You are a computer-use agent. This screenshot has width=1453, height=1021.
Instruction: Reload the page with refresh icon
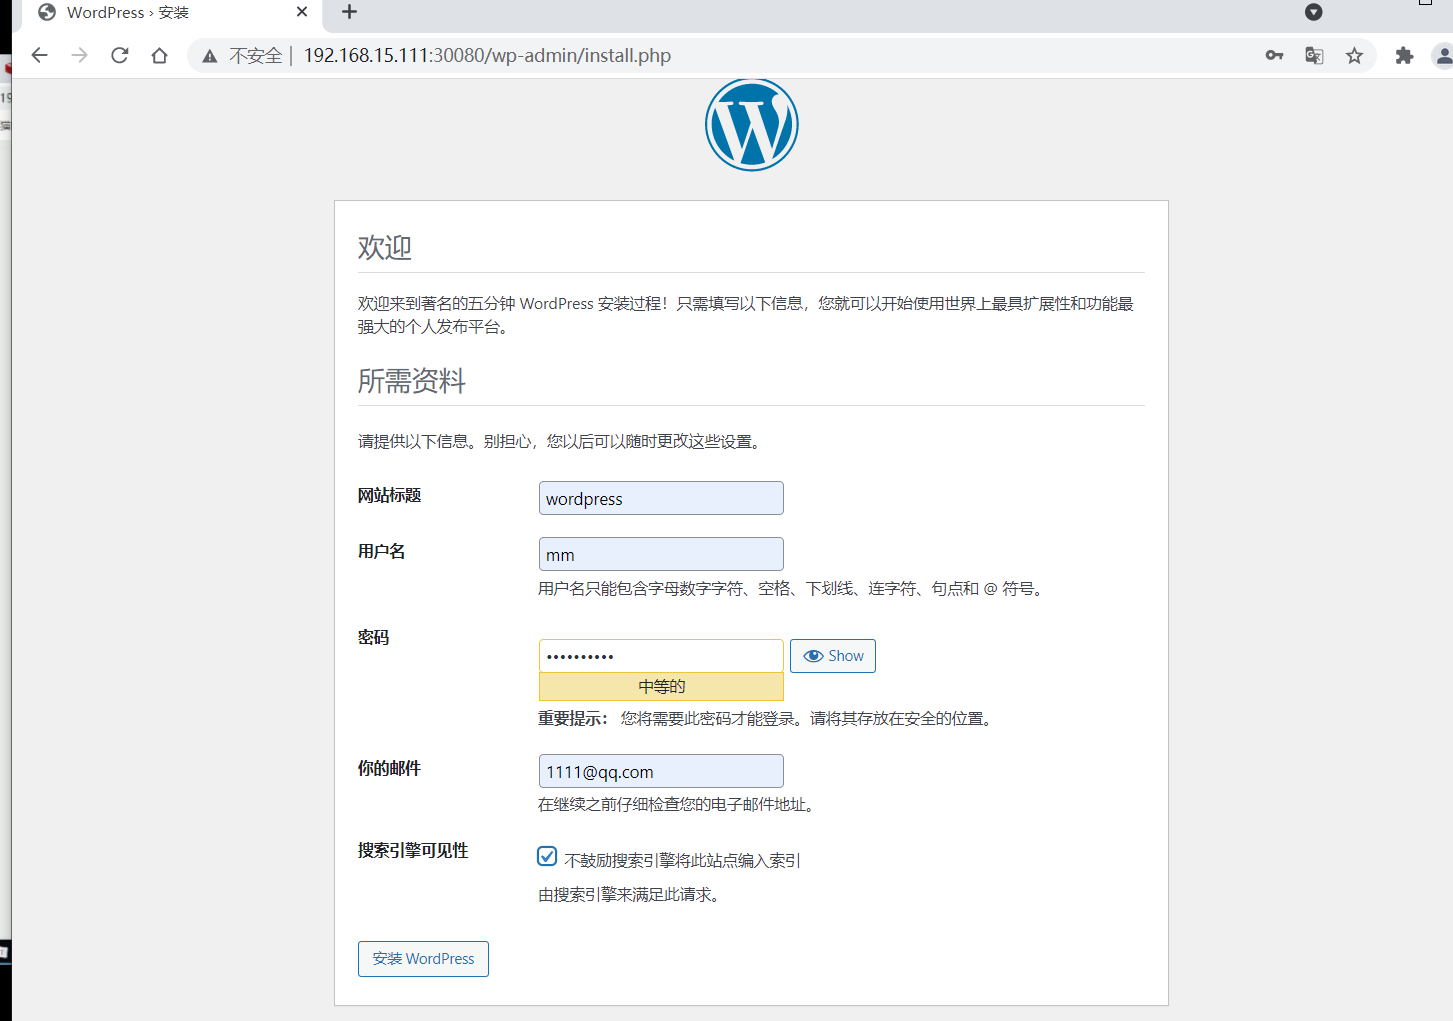[x=119, y=55]
